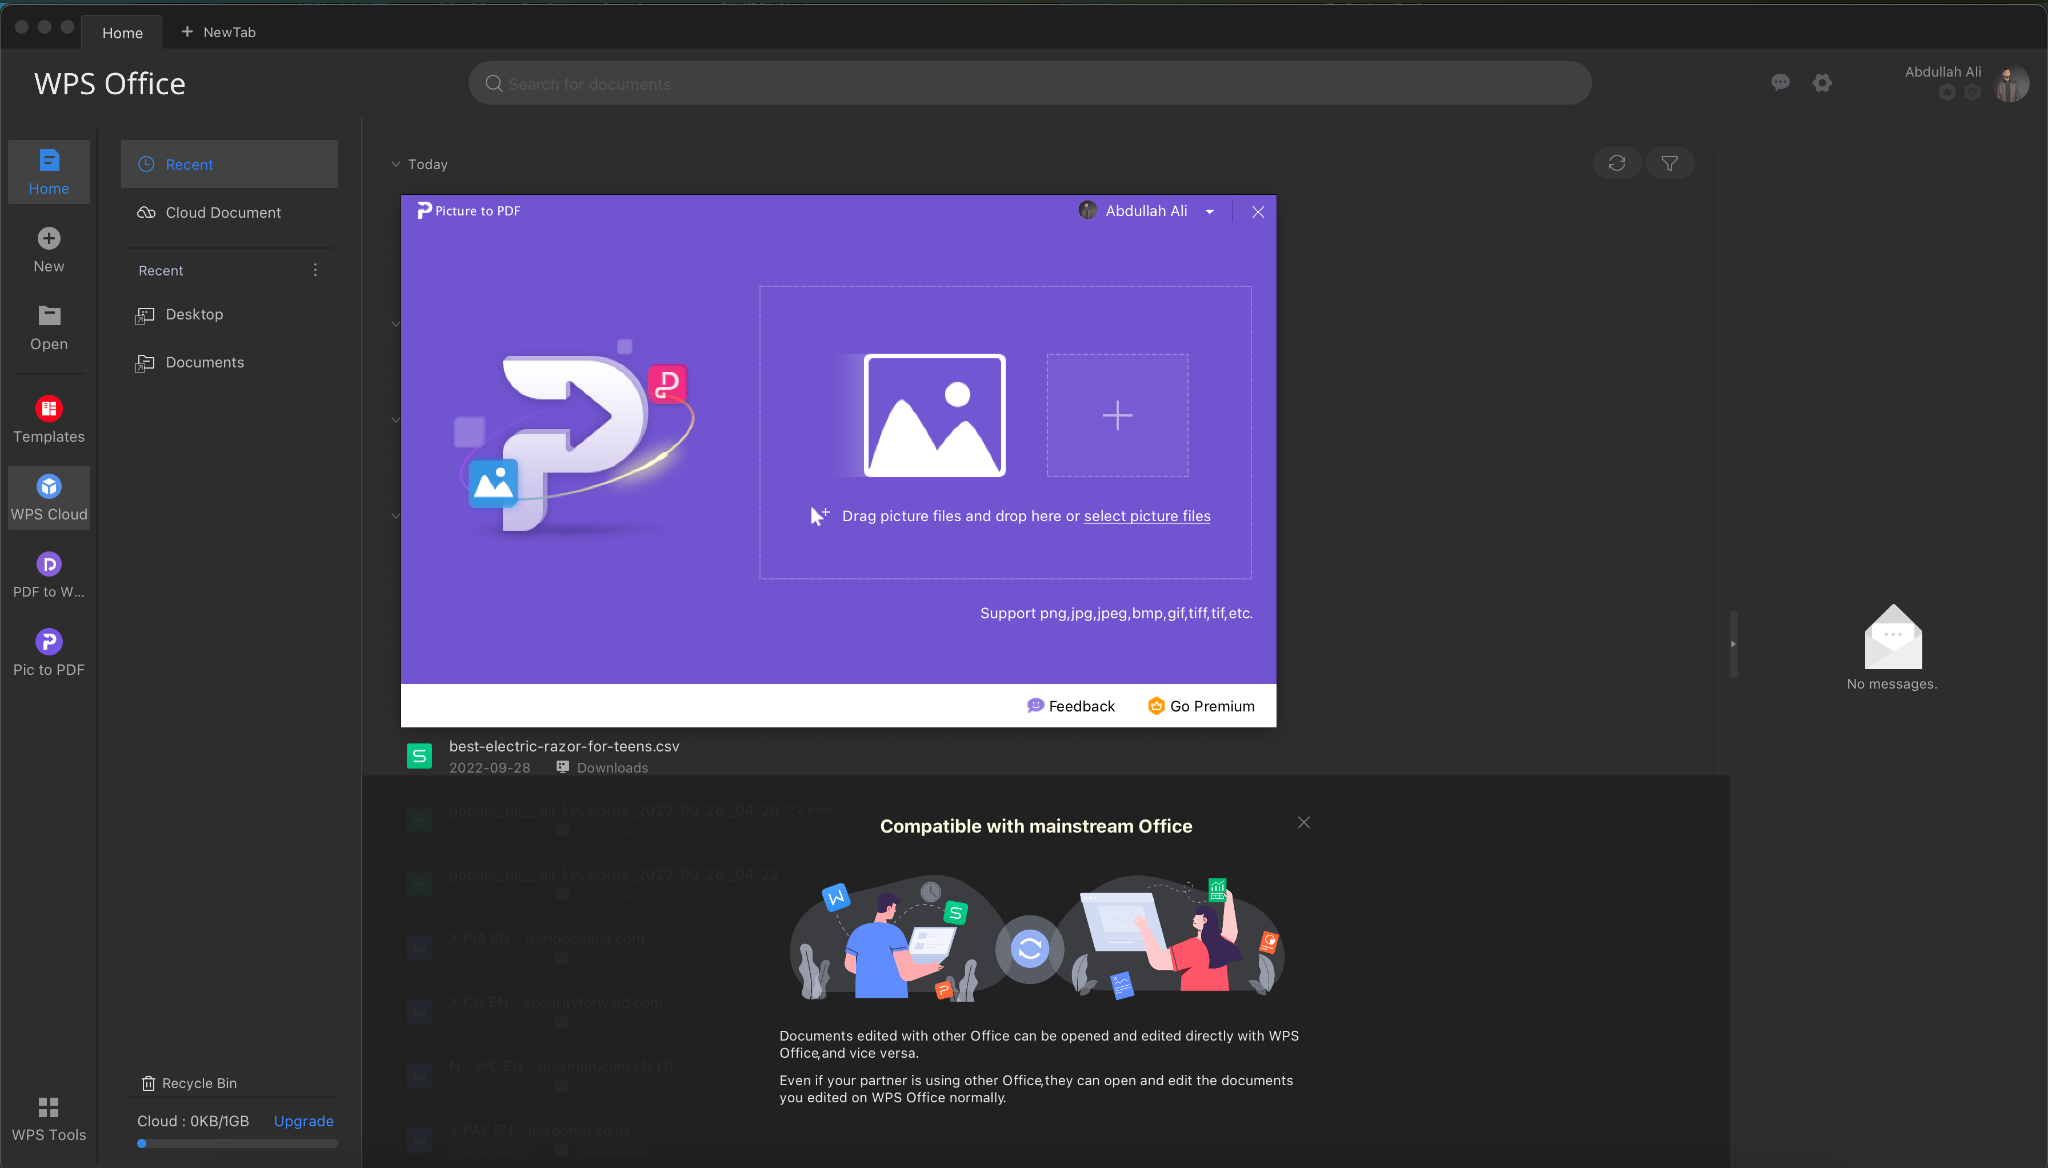The image size is (2048, 1168).
Task: Click the cloud storage usage bar
Action: click(237, 1143)
